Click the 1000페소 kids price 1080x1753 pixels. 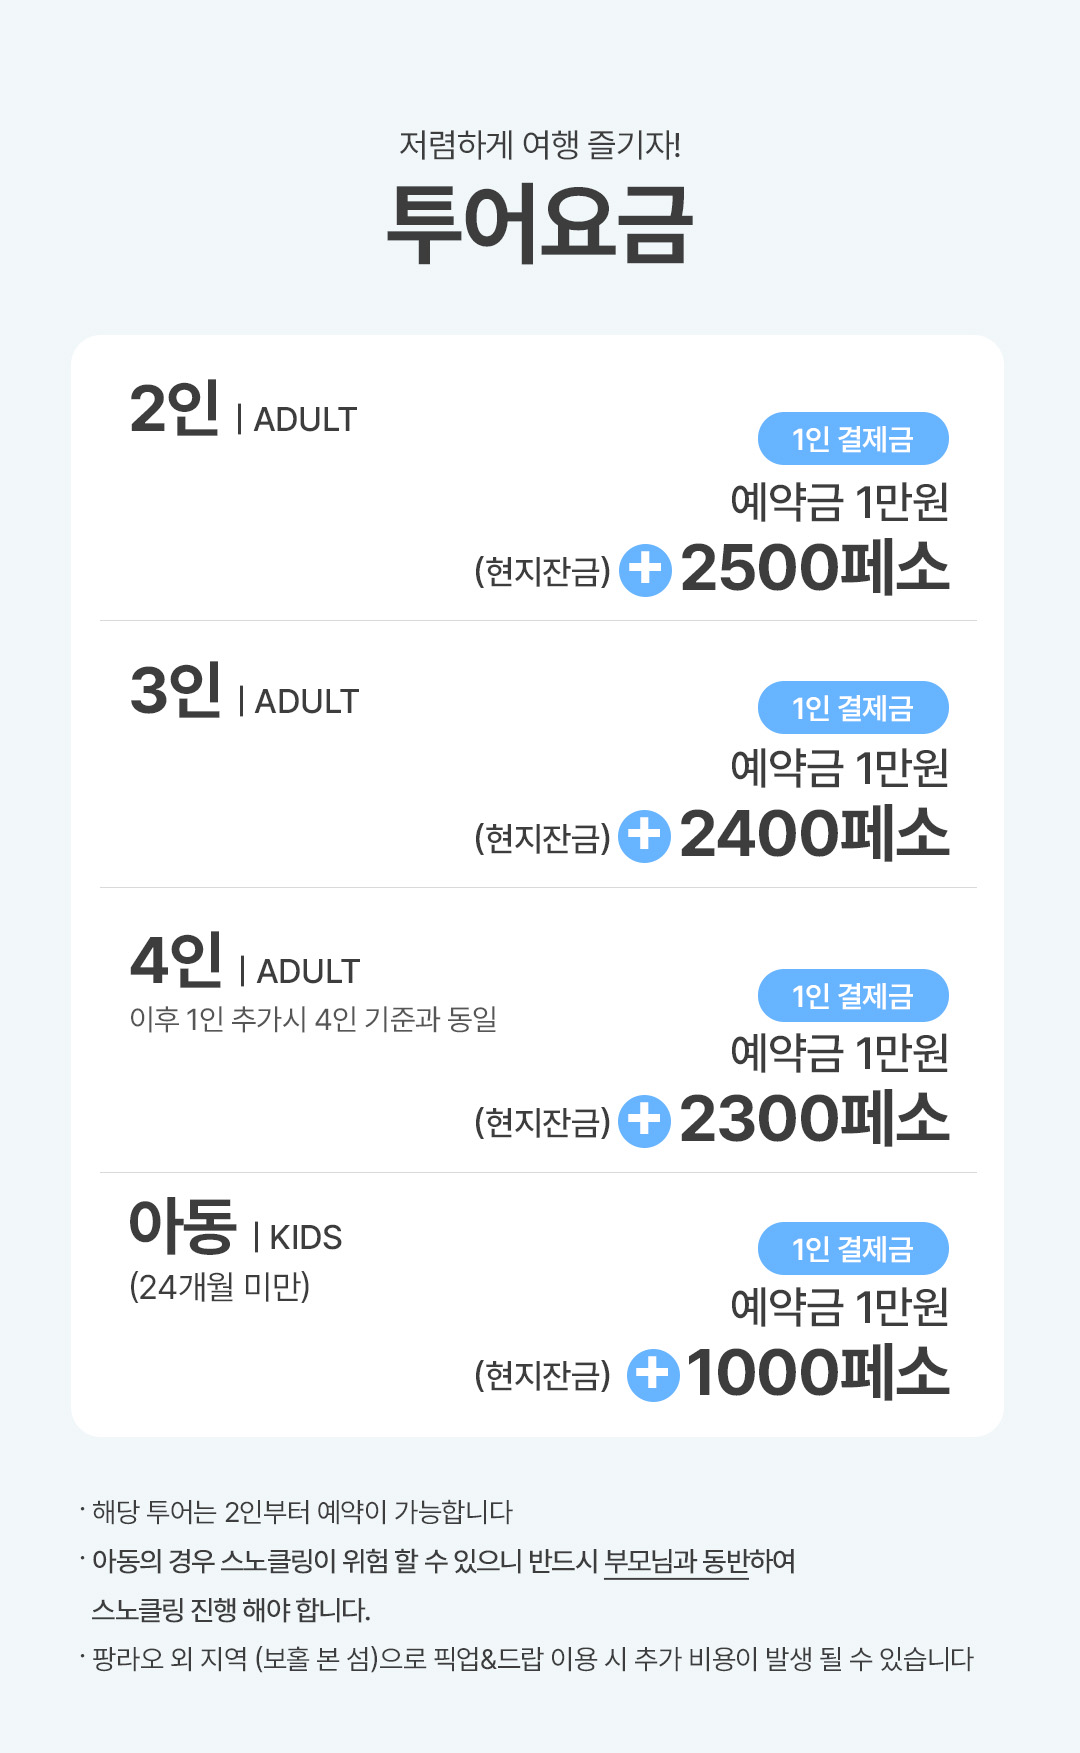point(818,1373)
